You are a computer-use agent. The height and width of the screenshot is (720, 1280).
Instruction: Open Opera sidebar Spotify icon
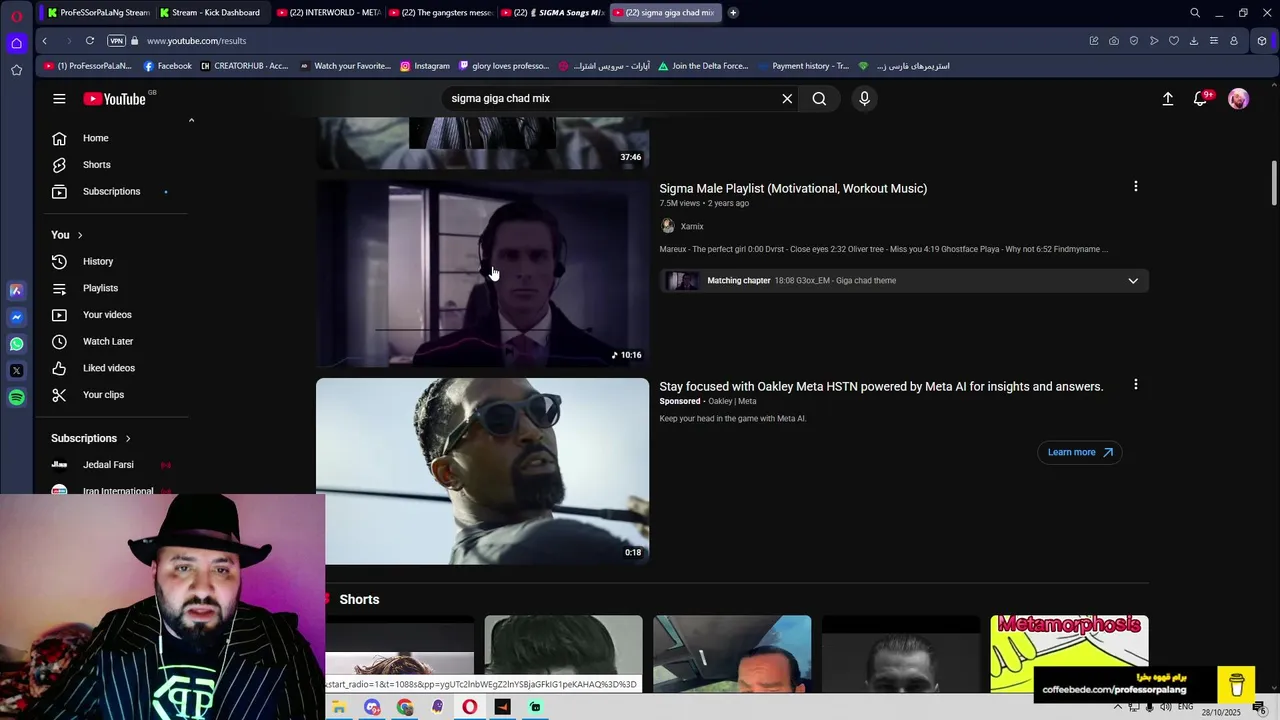(x=16, y=397)
